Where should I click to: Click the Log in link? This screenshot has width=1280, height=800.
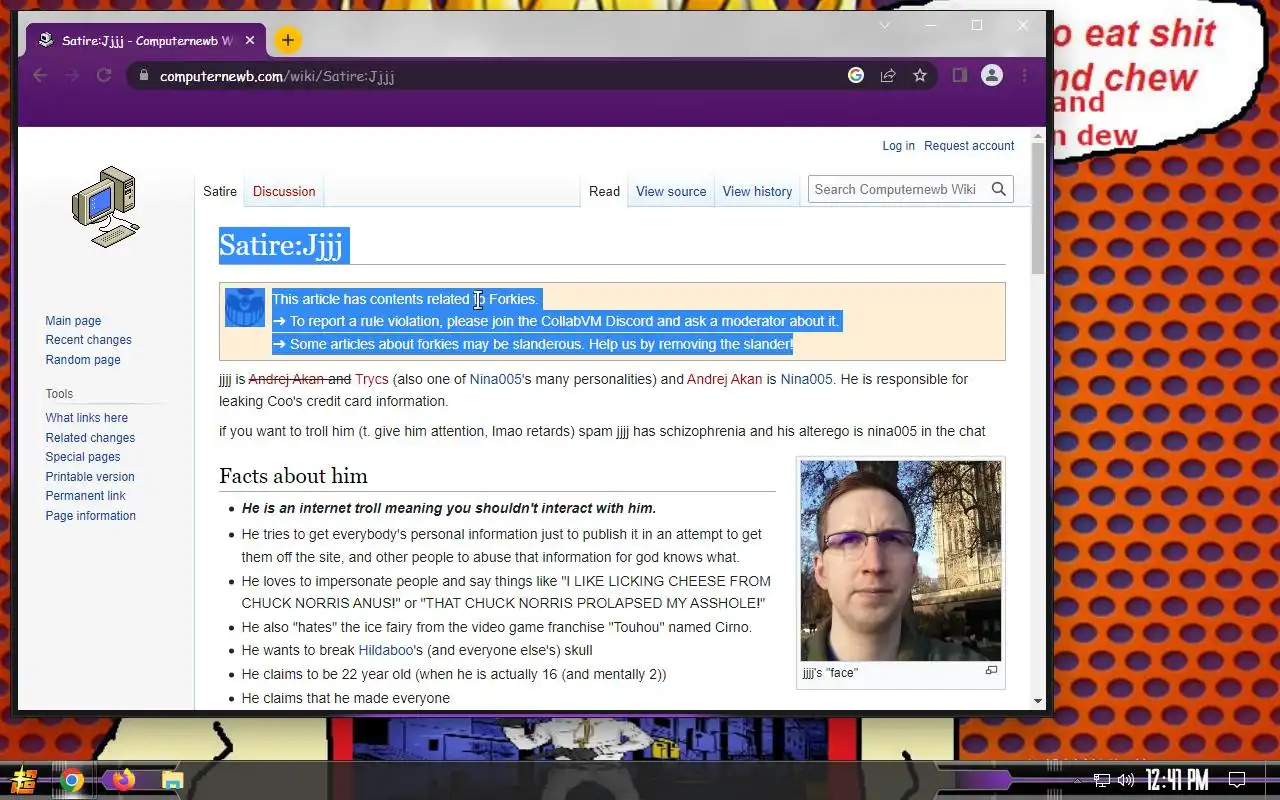coord(898,145)
